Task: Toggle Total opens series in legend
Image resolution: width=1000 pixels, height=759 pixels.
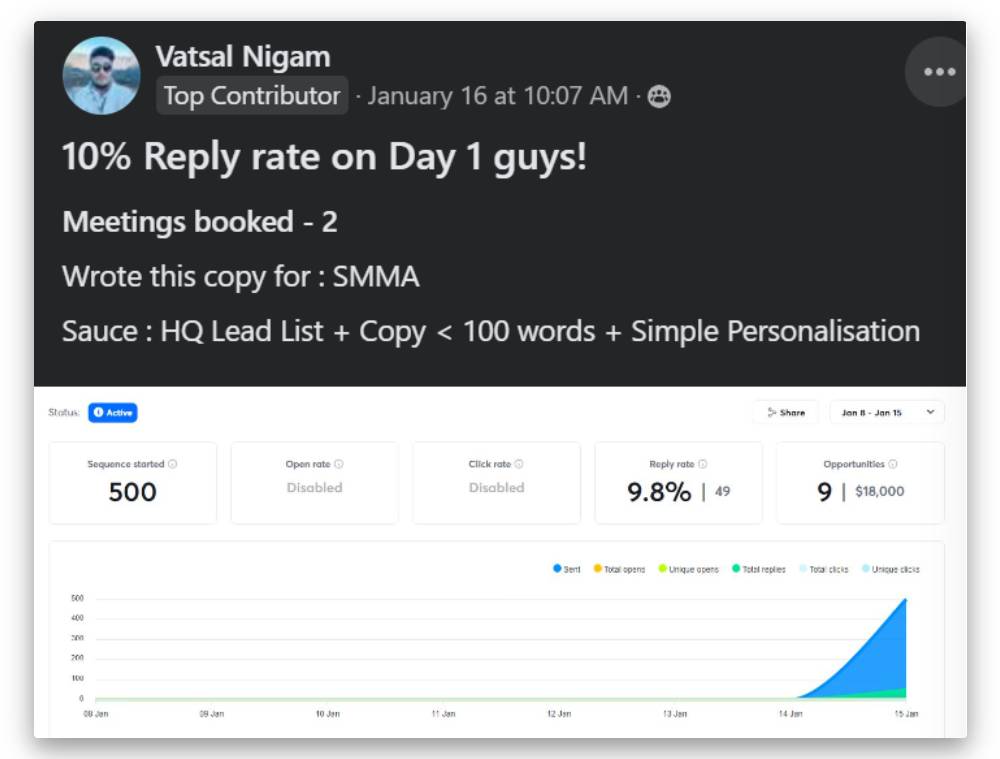Action: pos(619,569)
